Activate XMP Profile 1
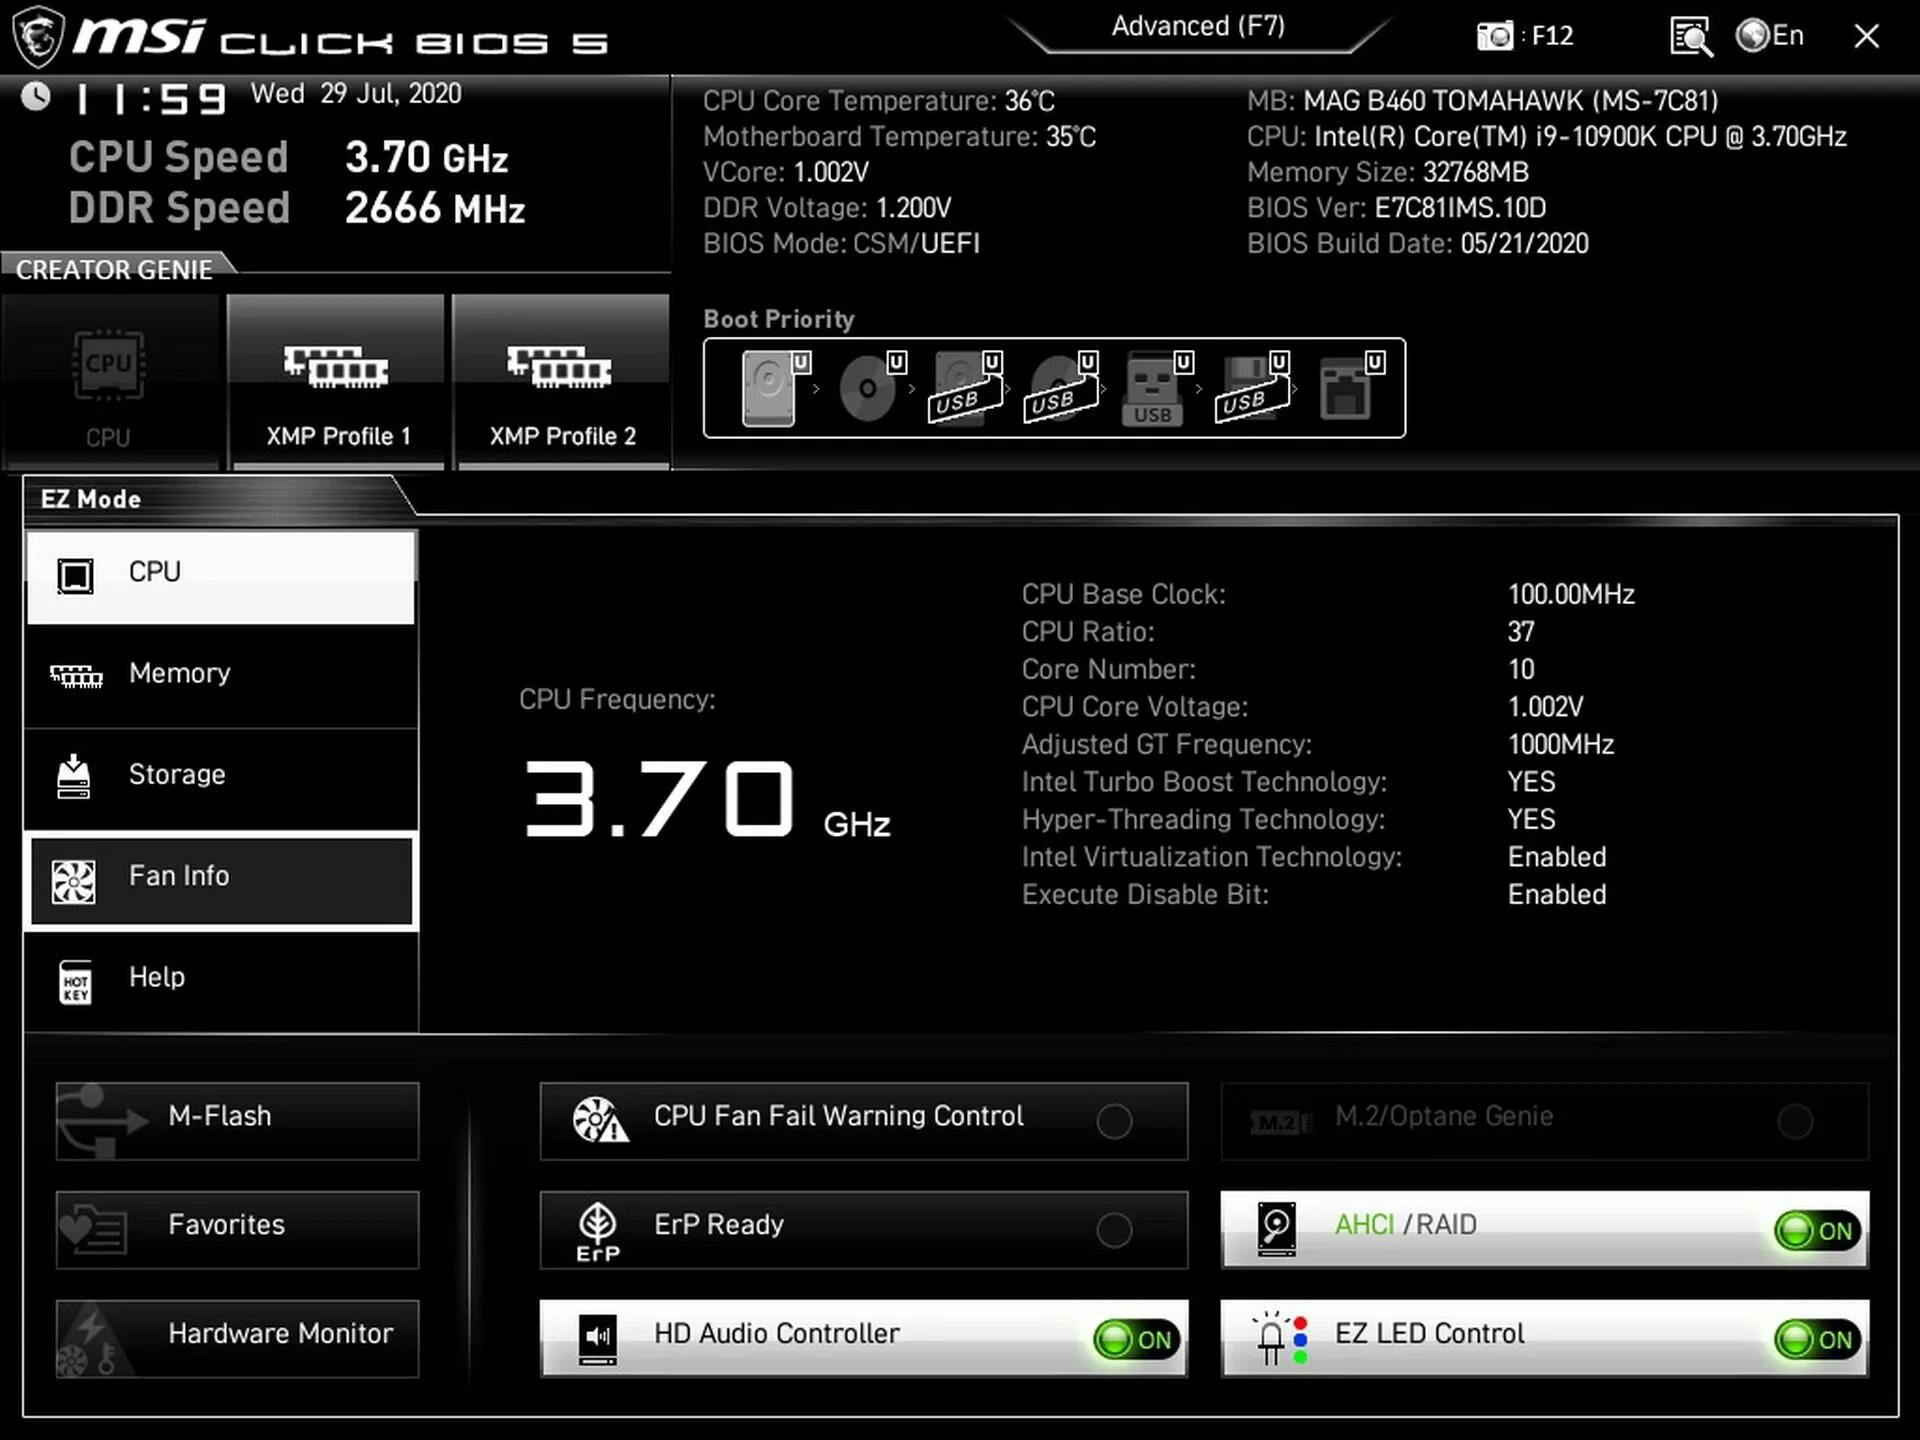Viewport: 1920px width, 1440px height. pyautogui.click(x=337, y=382)
